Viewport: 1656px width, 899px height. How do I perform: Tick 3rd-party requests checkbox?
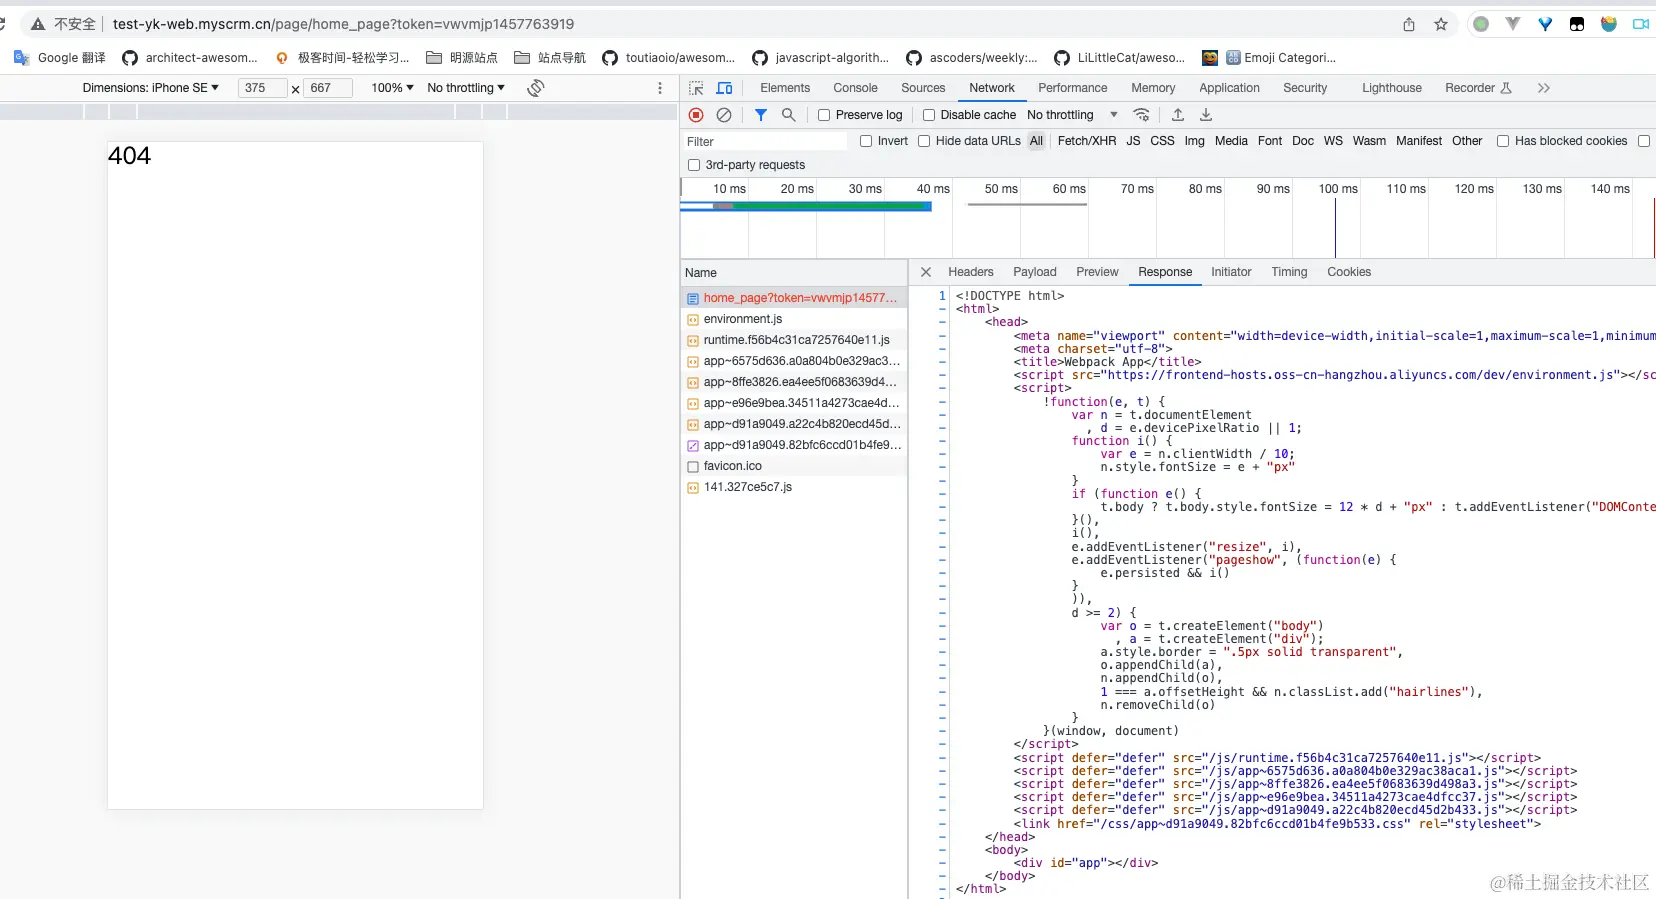point(694,165)
